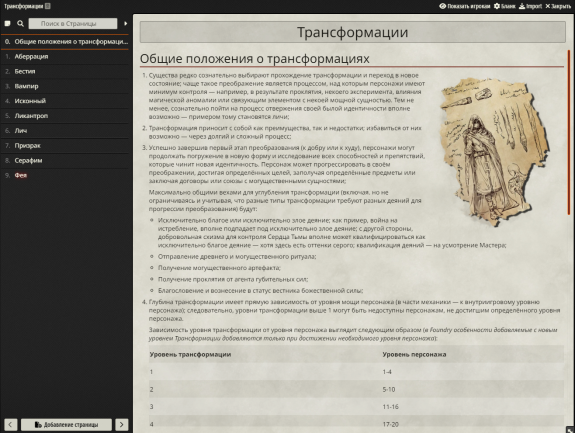Click bullet 'Получение могущественного артефакта'

click(x=219, y=268)
